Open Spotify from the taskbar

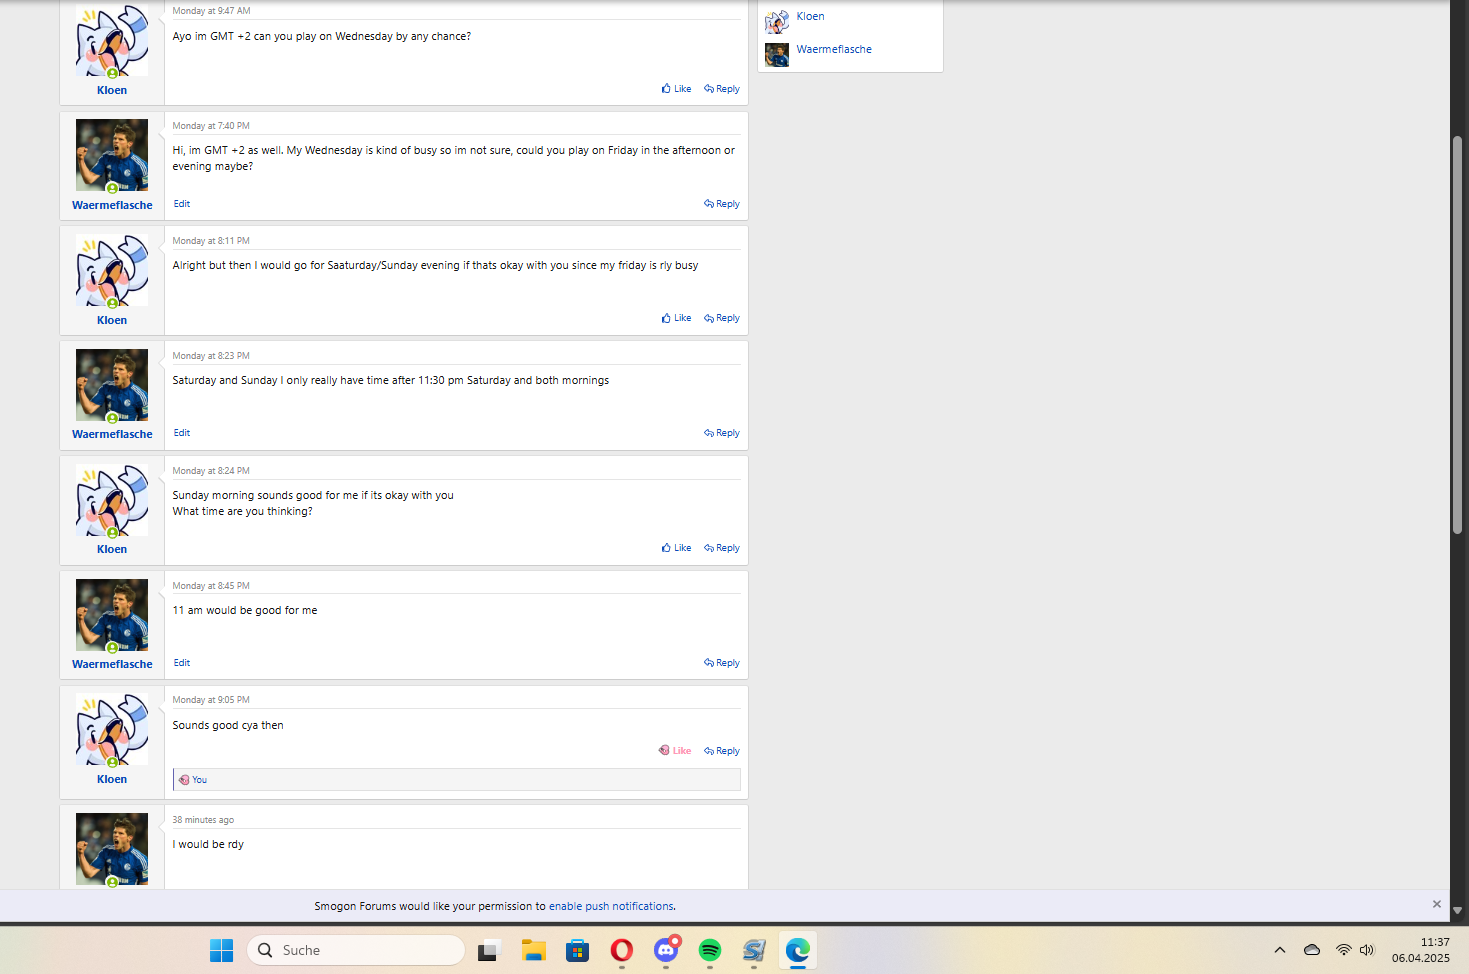710,950
